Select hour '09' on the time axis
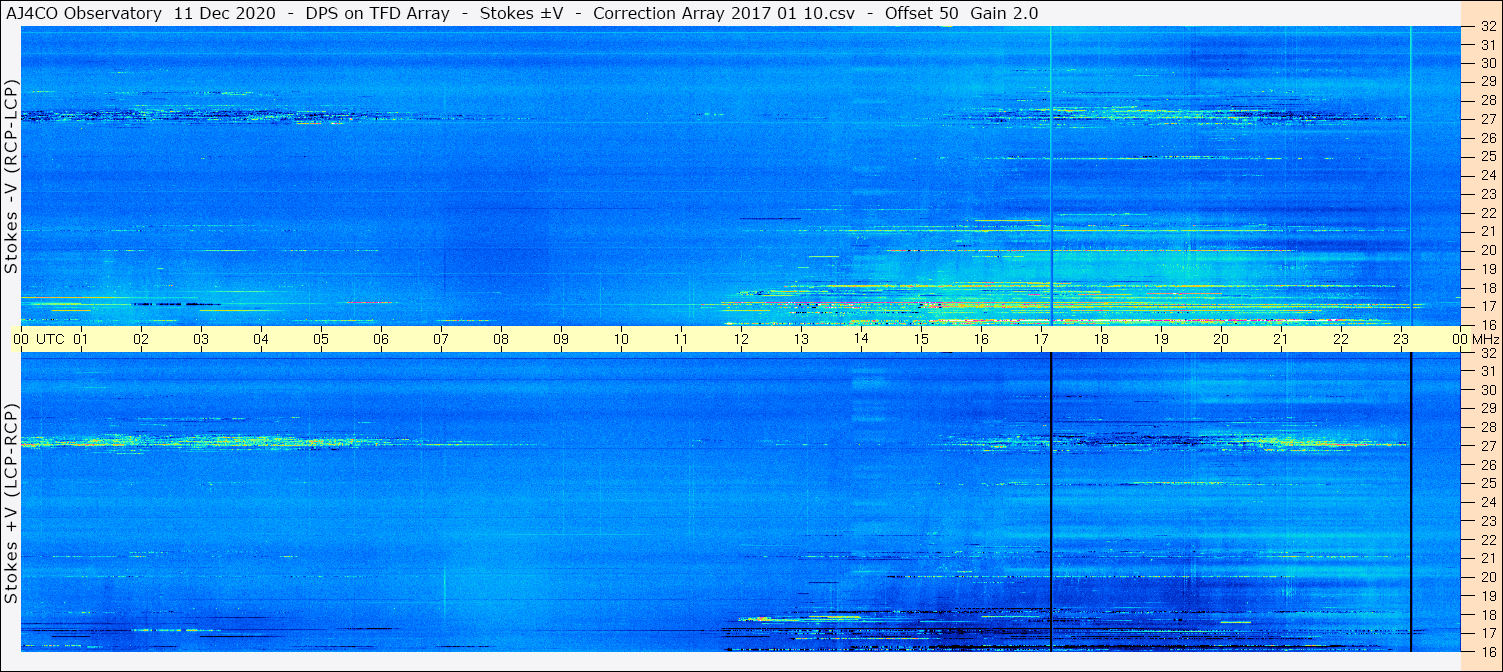The image size is (1503, 672). 561,339
